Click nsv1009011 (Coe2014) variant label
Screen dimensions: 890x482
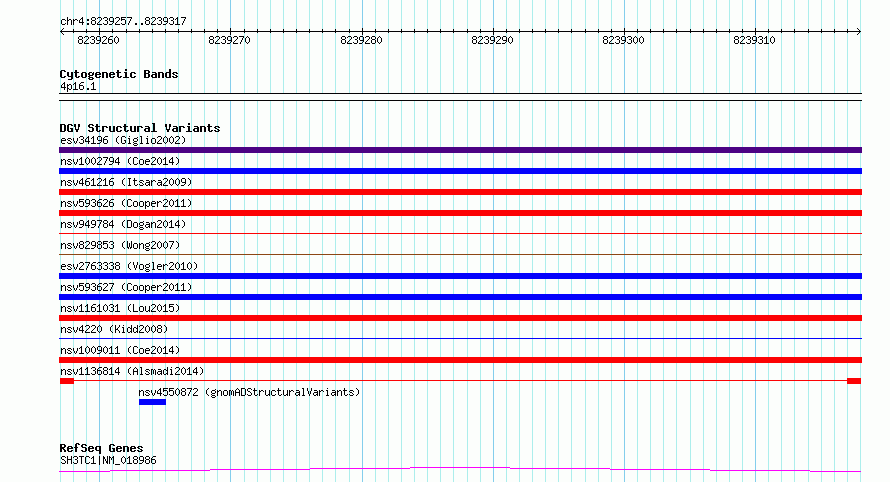coord(120,350)
